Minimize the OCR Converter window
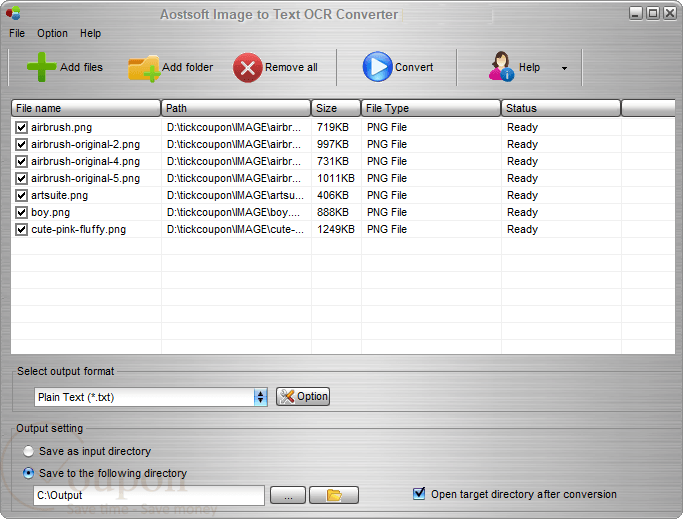 pos(636,13)
